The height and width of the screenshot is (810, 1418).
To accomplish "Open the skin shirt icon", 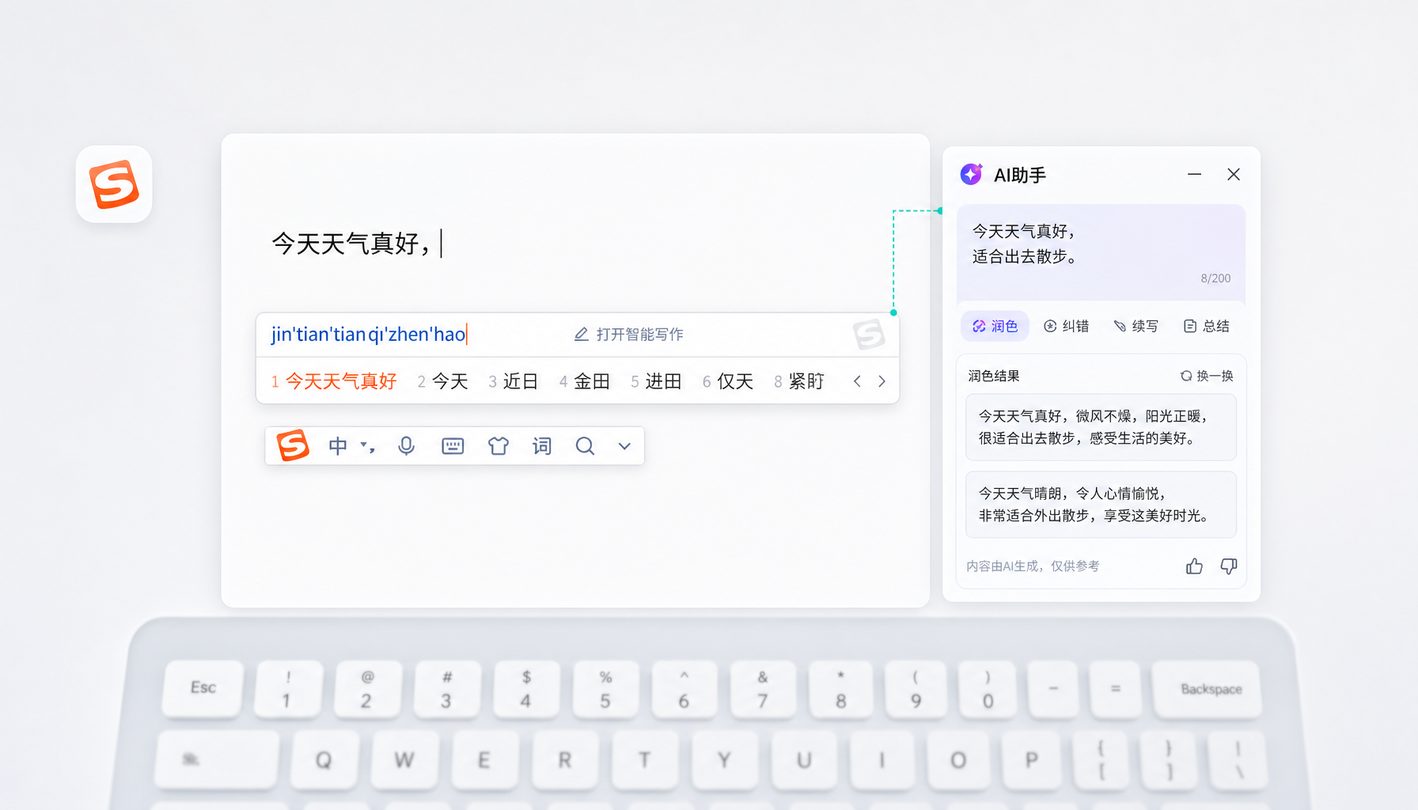I will click(498, 446).
